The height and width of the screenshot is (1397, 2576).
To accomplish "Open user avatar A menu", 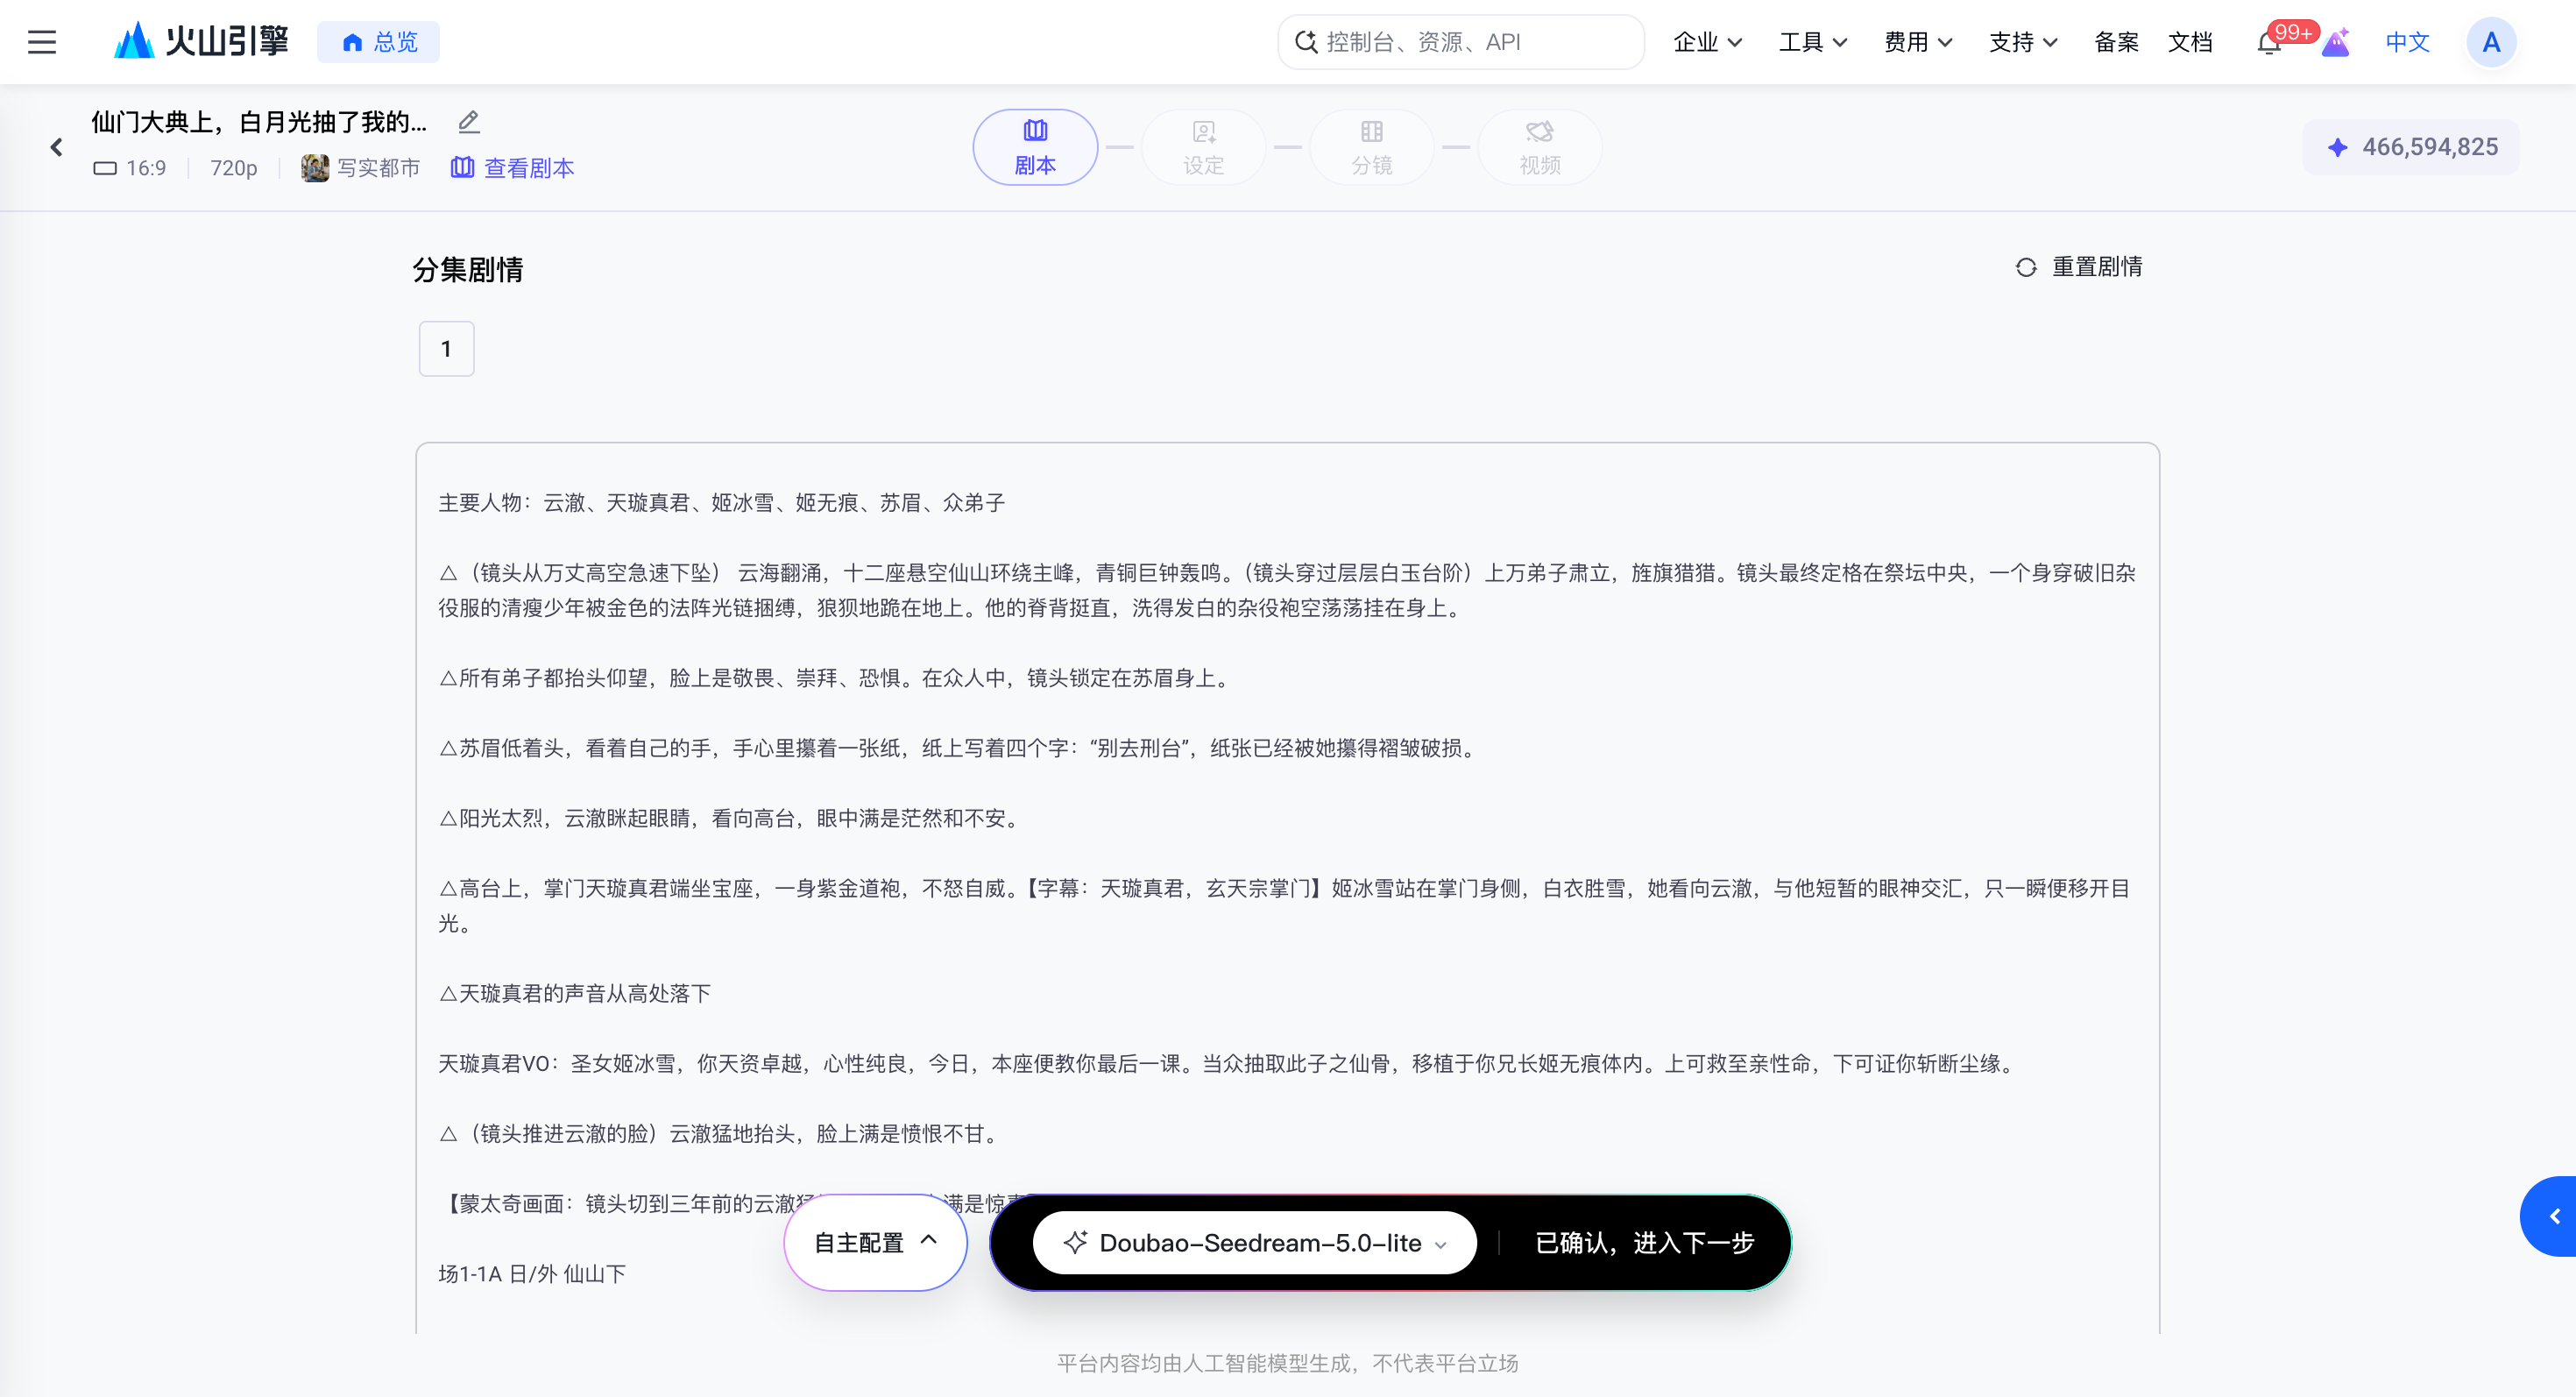I will (x=2491, y=42).
